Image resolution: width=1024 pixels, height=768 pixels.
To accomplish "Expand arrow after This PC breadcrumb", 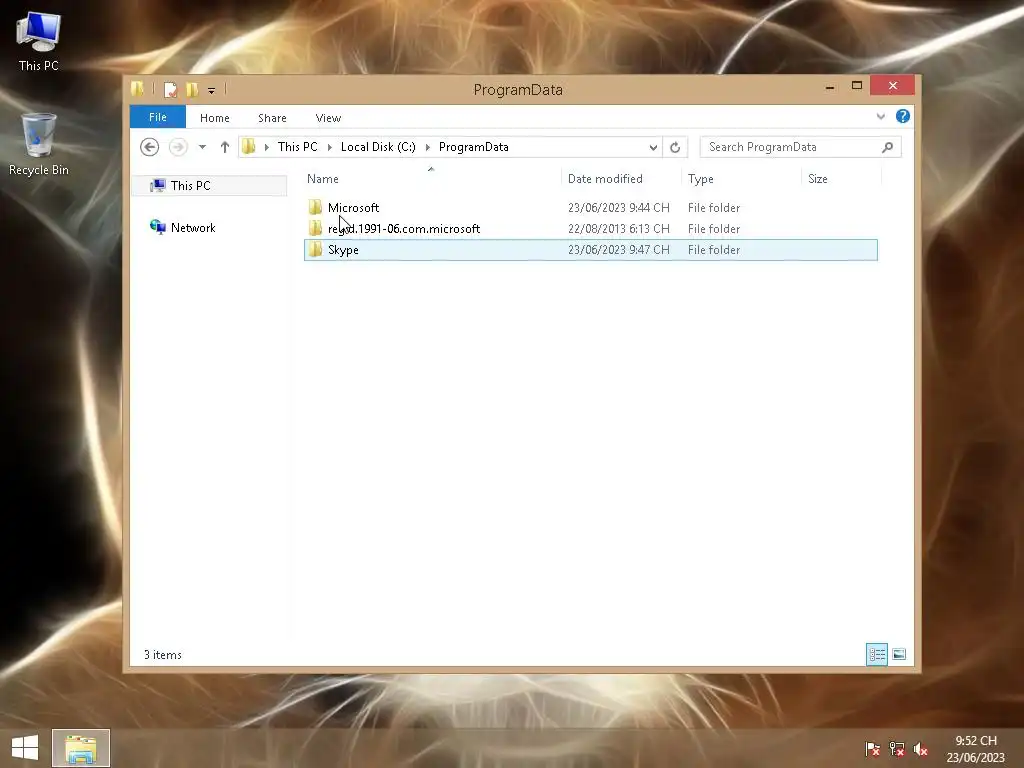I will pos(329,147).
